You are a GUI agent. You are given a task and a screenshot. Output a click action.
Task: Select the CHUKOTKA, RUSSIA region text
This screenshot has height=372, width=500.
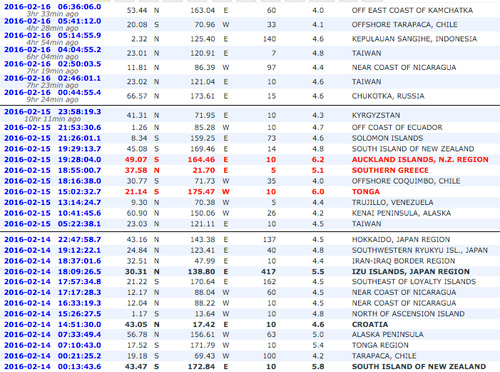point(388,96)
